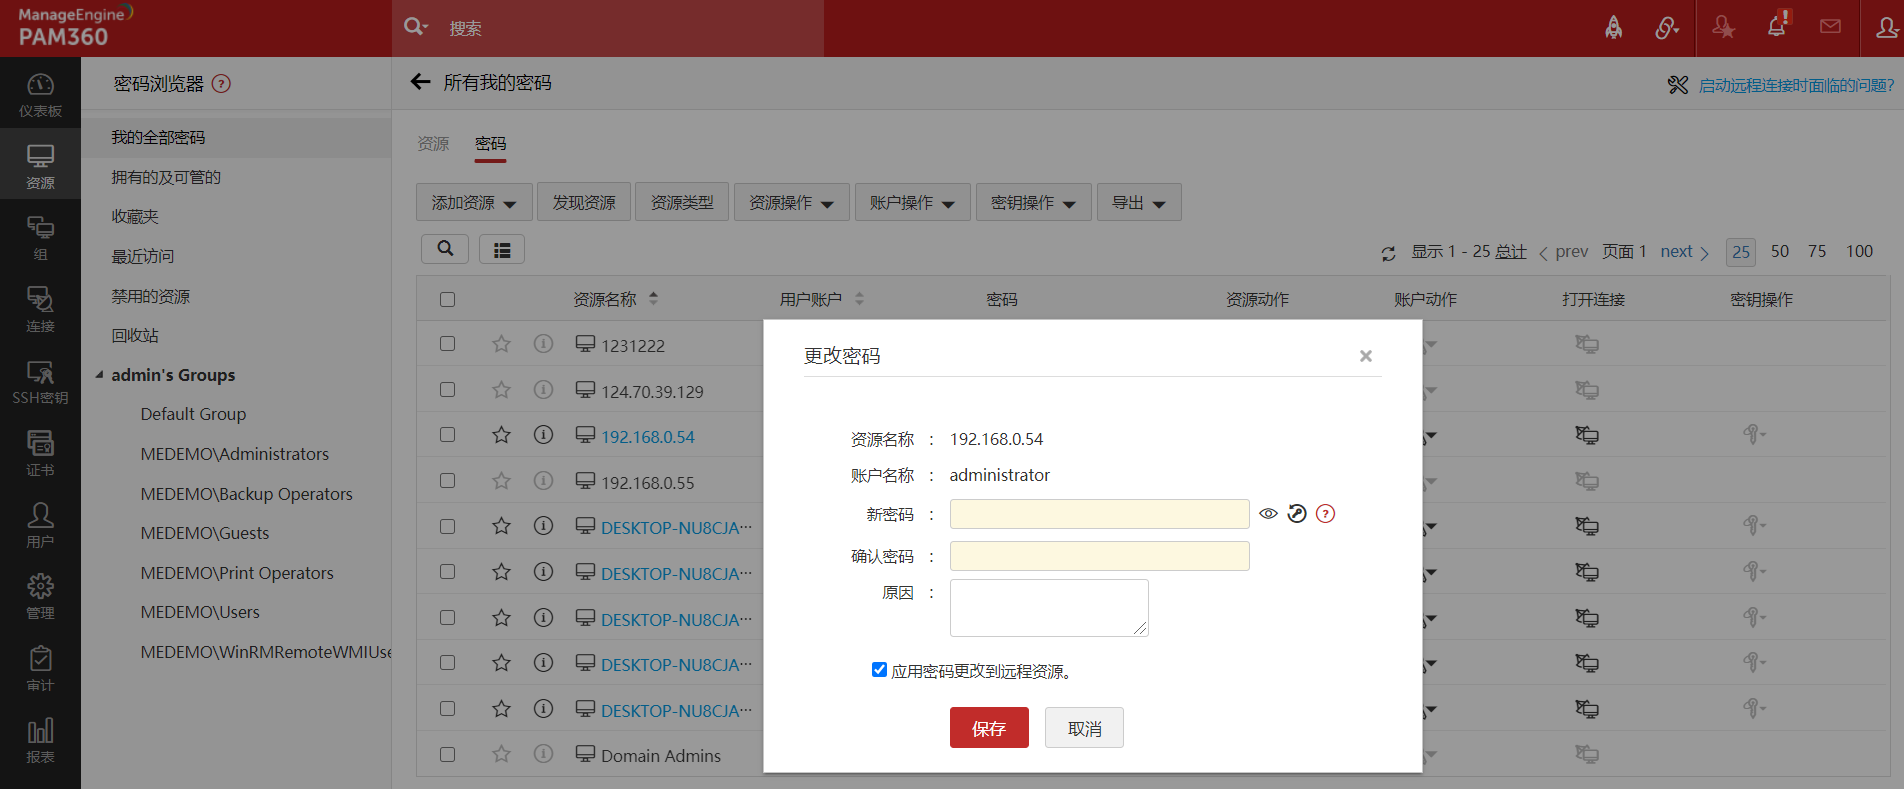The width and height of the screenshot is (1904, 789).
Task: Refresh the password list
Action: pyautogui.click(x=1388, y=254)
